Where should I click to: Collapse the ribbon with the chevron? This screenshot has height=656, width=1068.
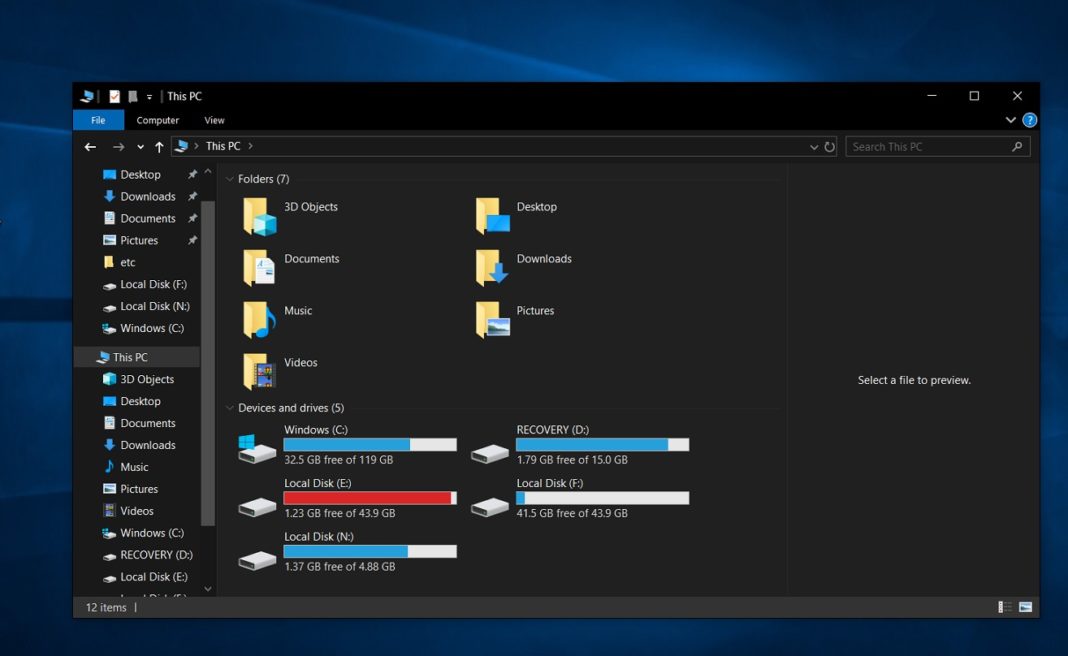[x=1010, y=120]
